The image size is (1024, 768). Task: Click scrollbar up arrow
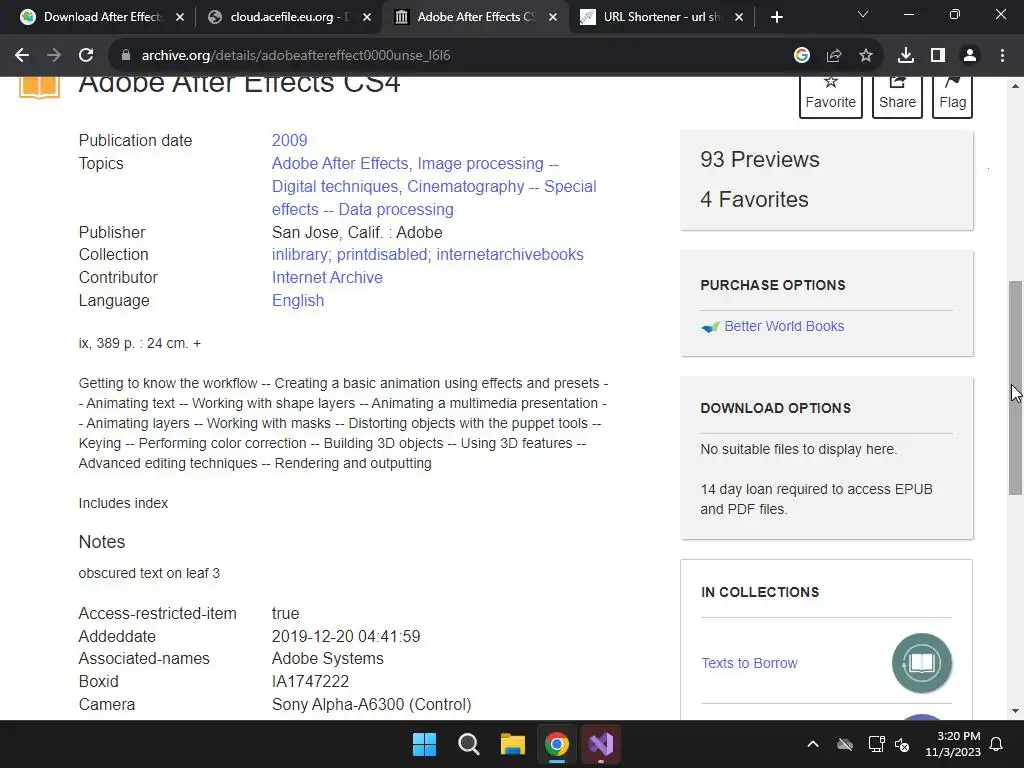(x=1016, y=86)
